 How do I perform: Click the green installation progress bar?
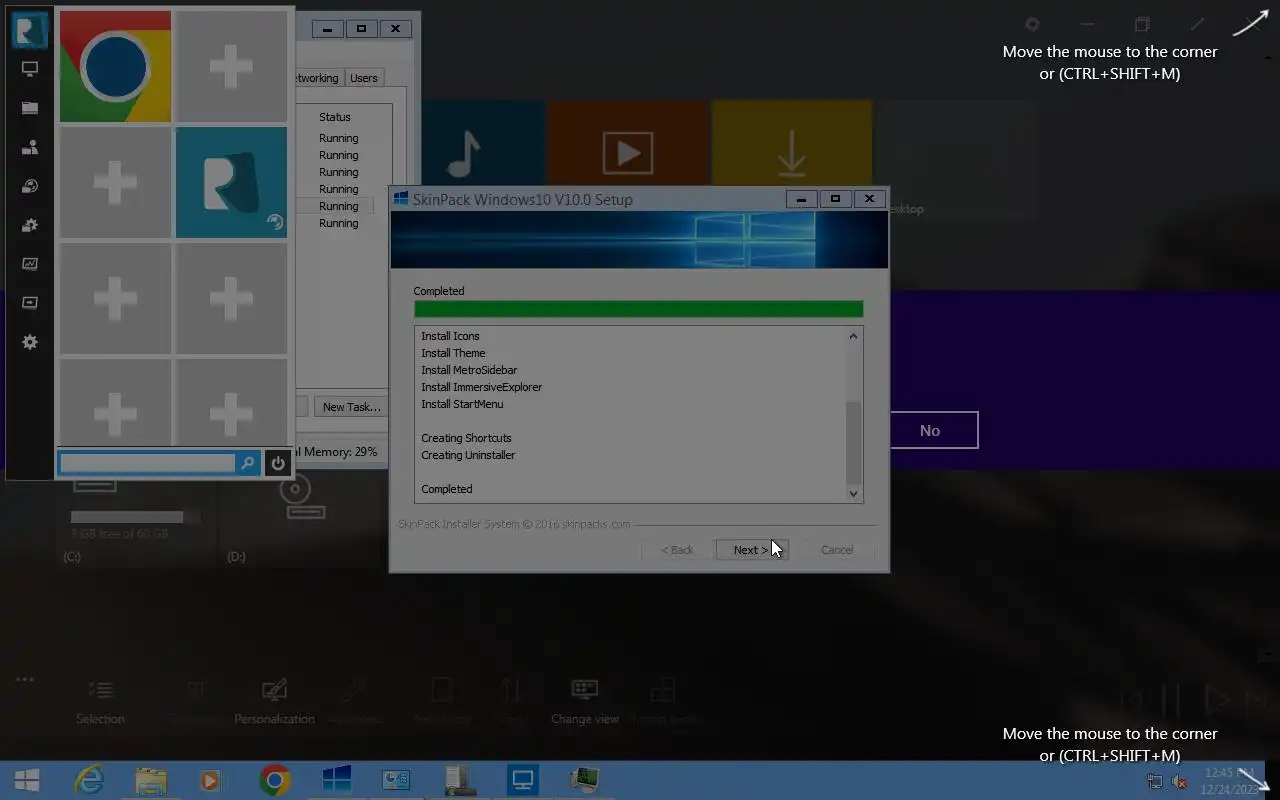(638, 309)
